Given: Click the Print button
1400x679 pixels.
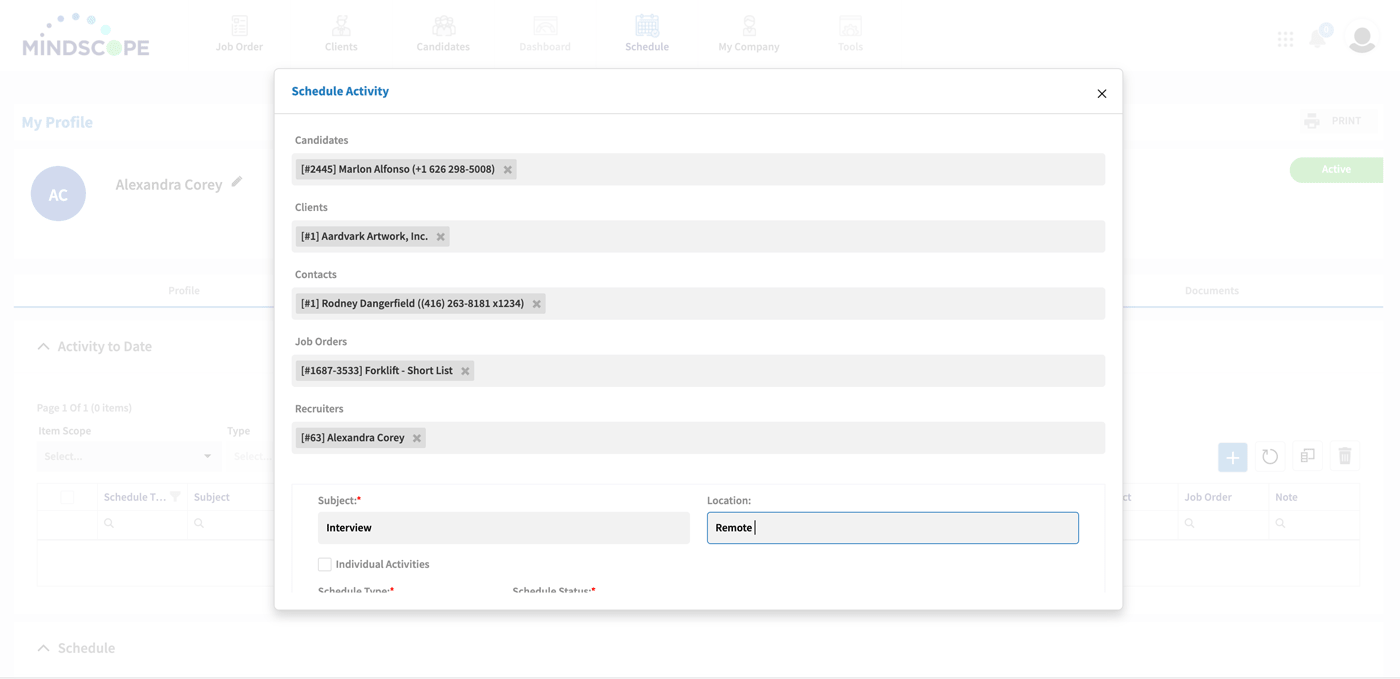Looking at the screenshot, I should pyautogui.click(x=1334, y=121).
